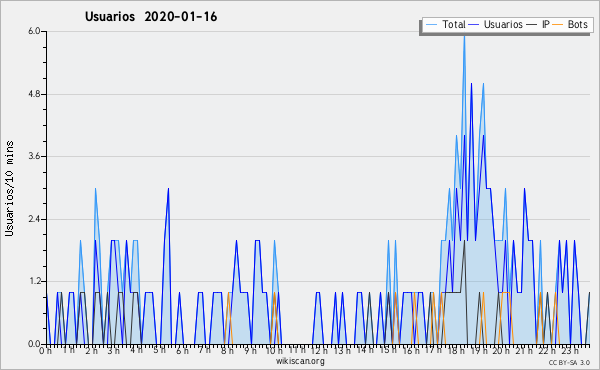This screenshot has width=600, height=370.
Task: Click the light blue Total legend line
Action: click(431, 25)
